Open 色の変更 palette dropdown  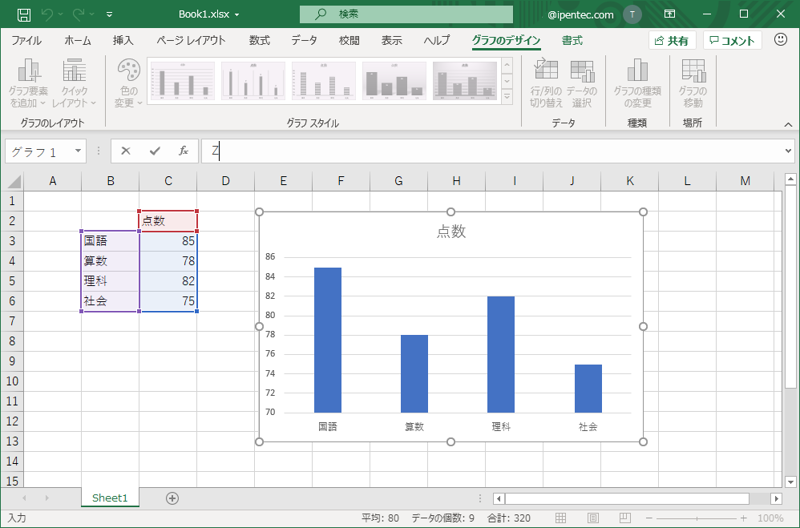128,83
